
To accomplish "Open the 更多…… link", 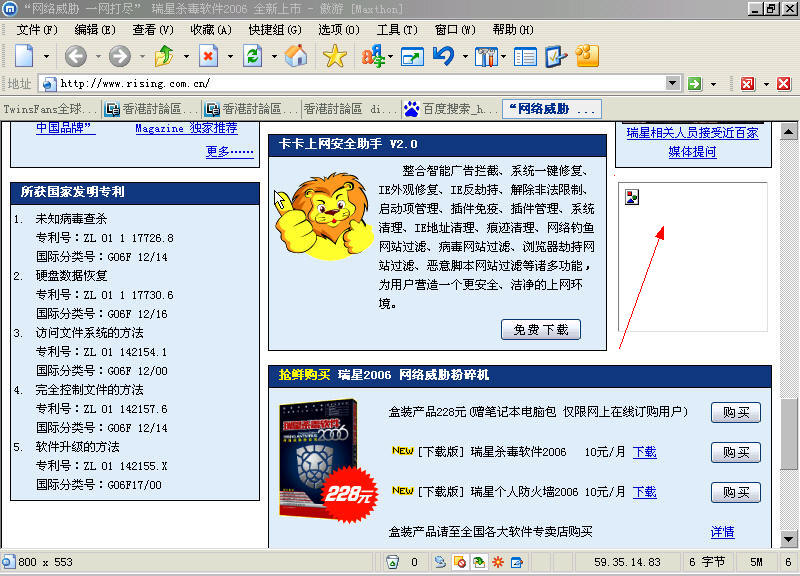I will pyautogui.click(x=230, y=152).
